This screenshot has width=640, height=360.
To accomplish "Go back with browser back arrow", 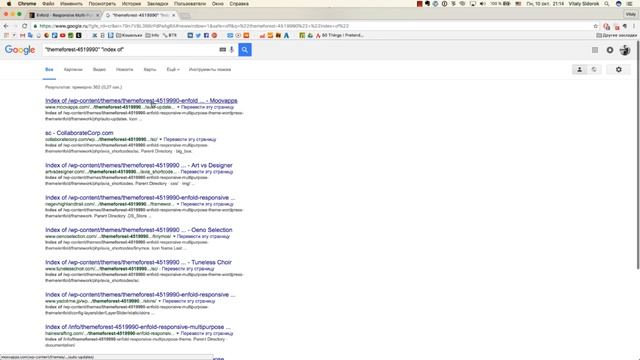I will tap(6, 26).
